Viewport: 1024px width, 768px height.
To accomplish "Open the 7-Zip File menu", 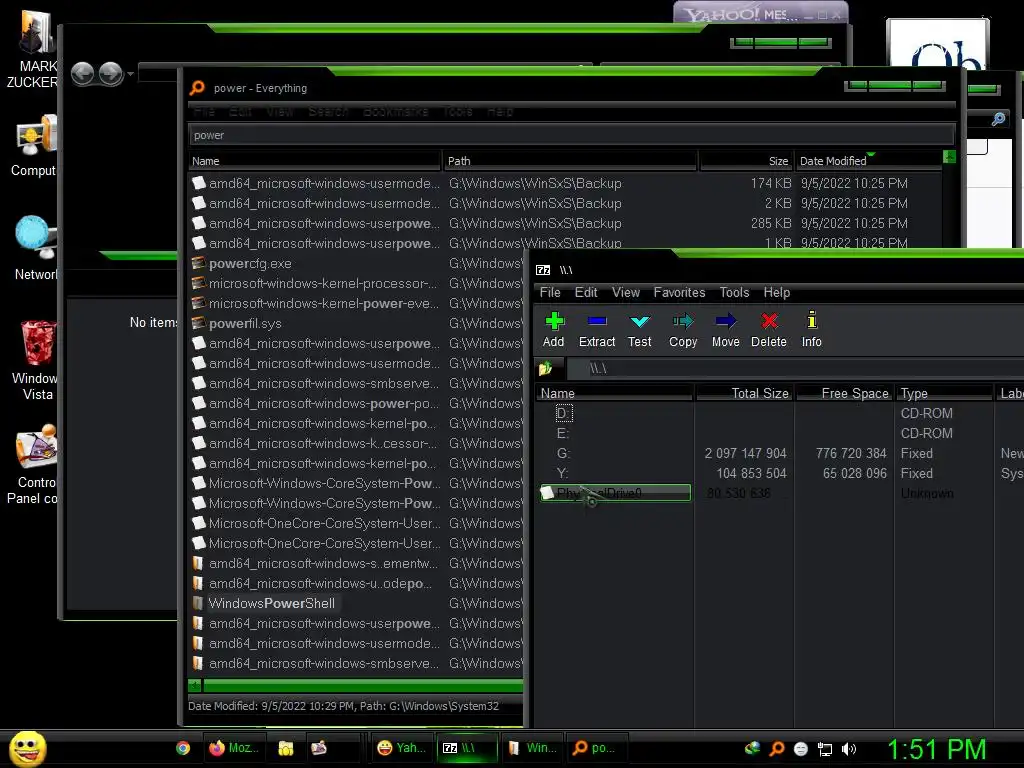I will tap(550, 293).
